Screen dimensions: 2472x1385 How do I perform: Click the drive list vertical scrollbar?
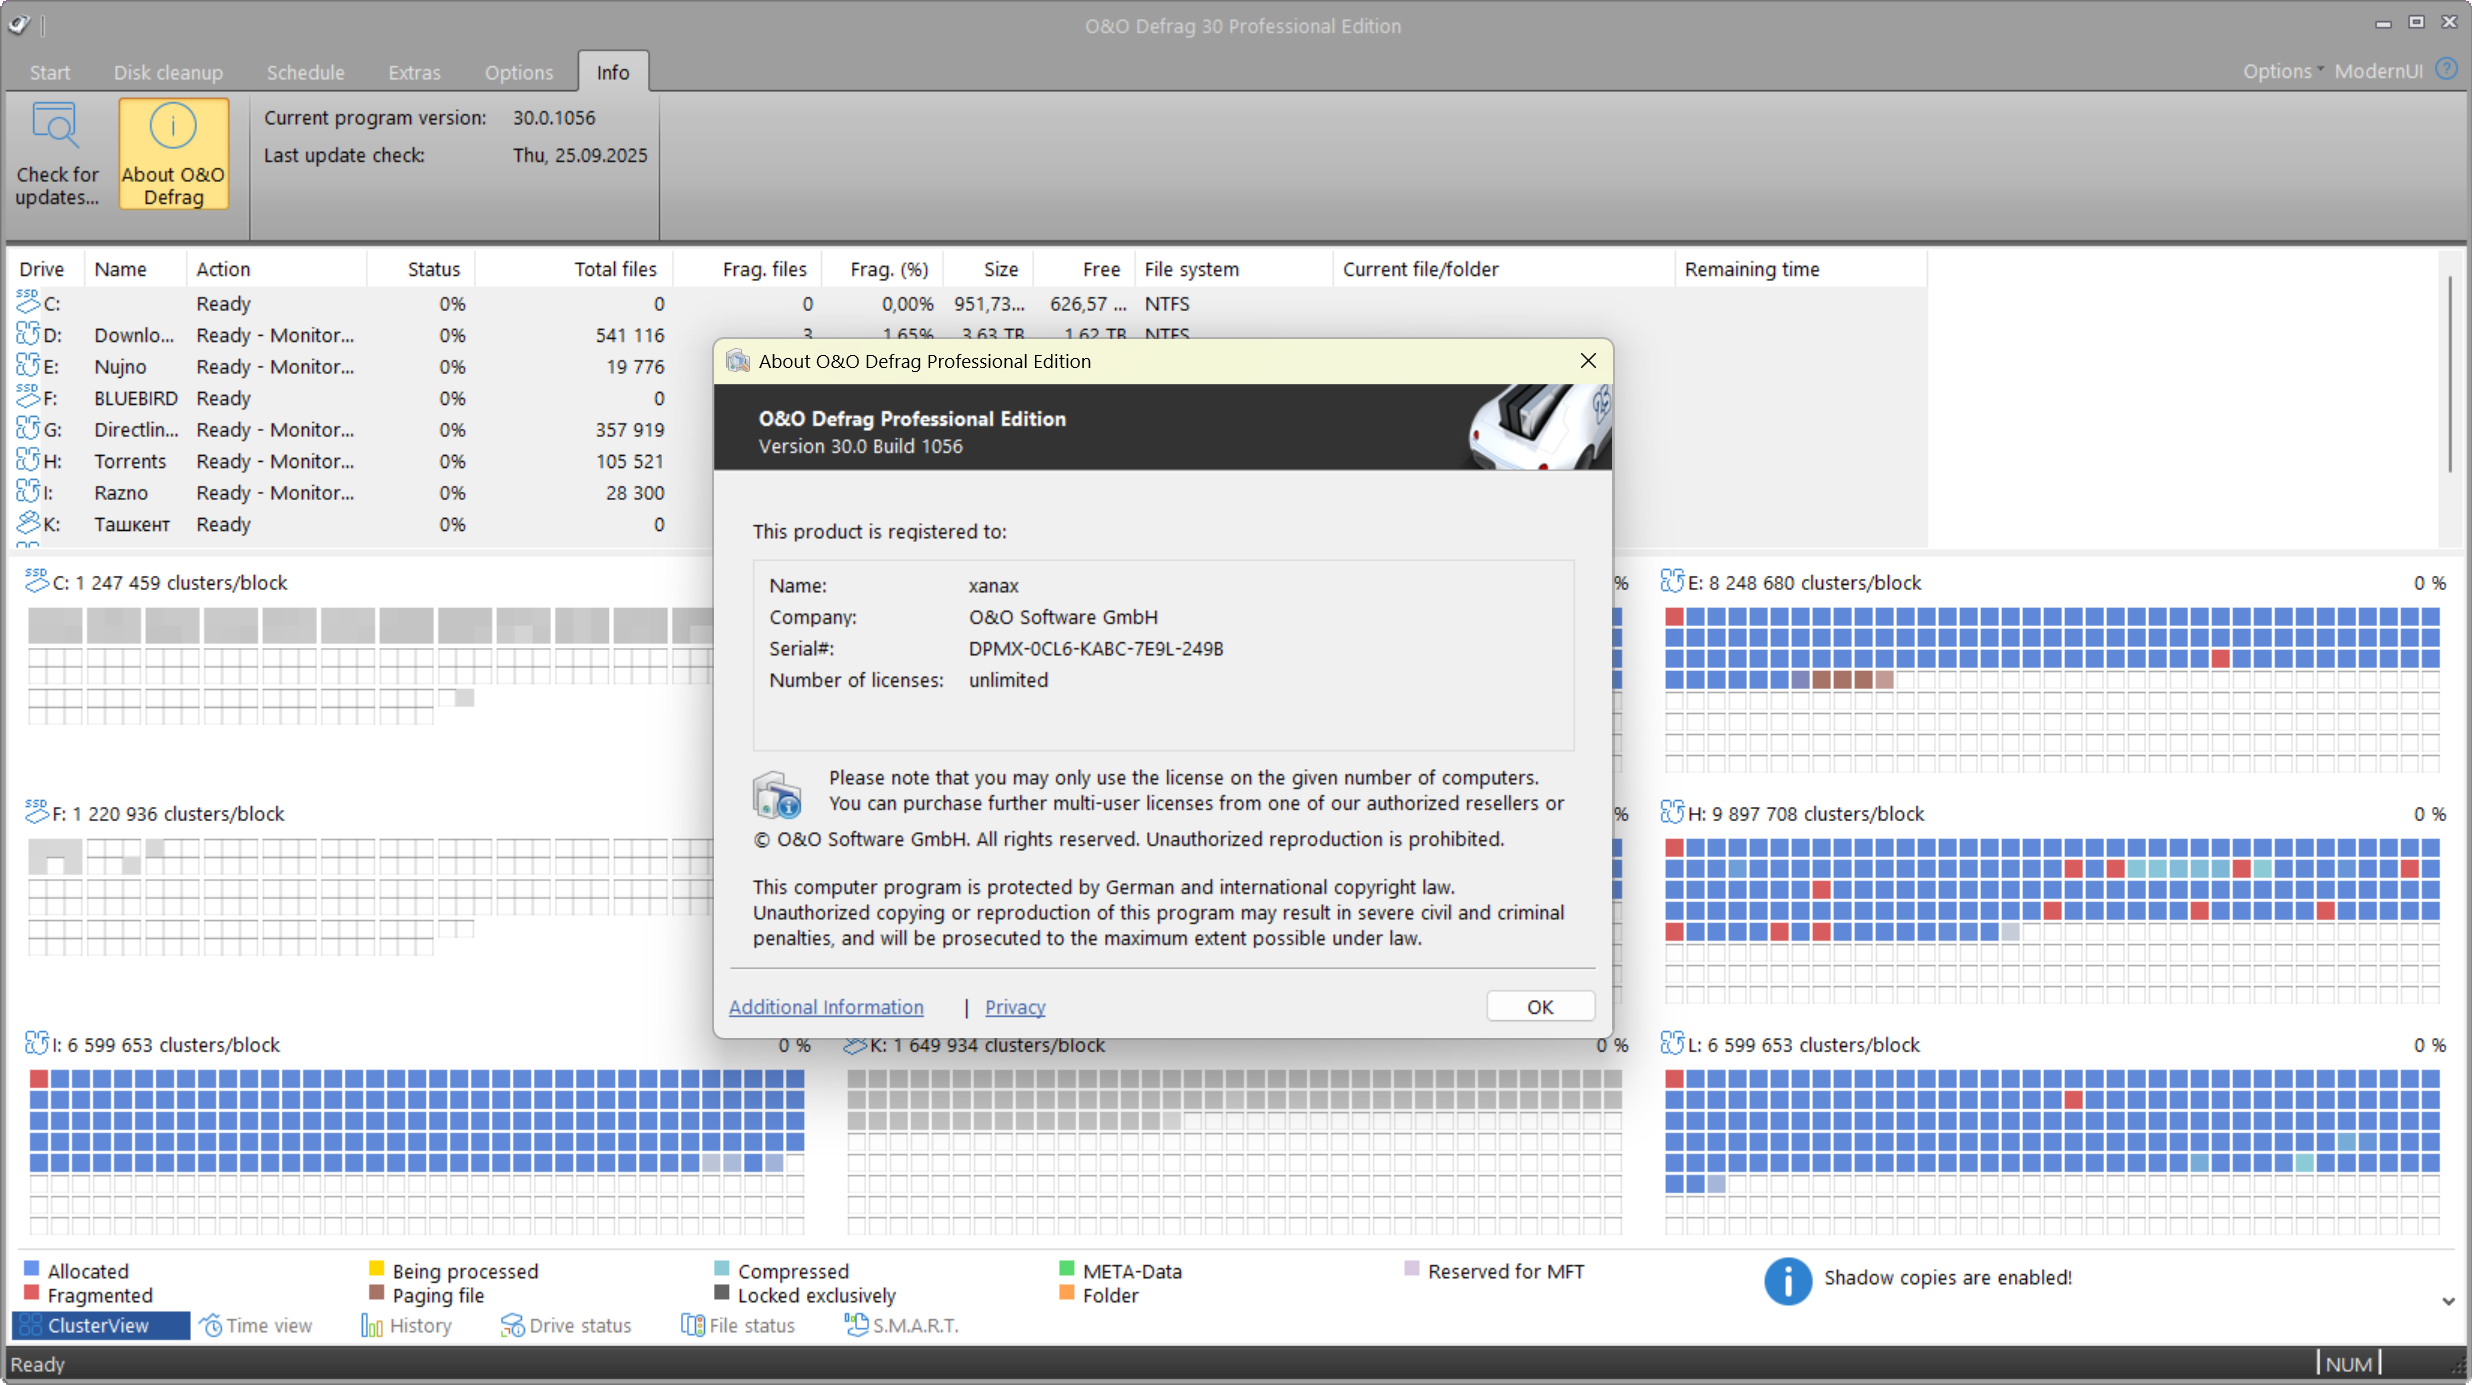click(x=2449, y=375)
